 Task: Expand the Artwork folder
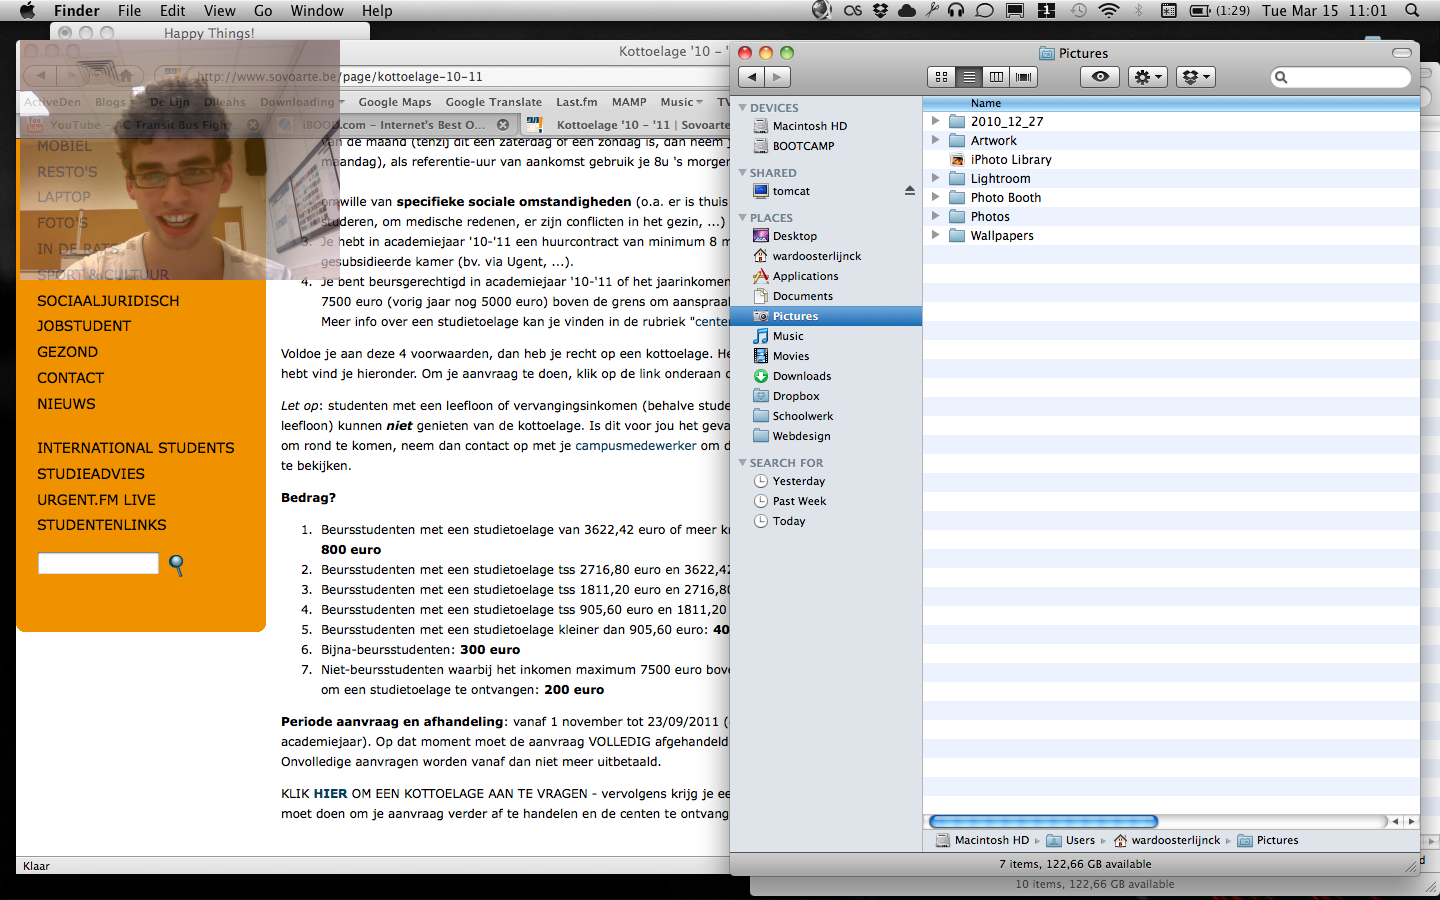pos(936,140)
